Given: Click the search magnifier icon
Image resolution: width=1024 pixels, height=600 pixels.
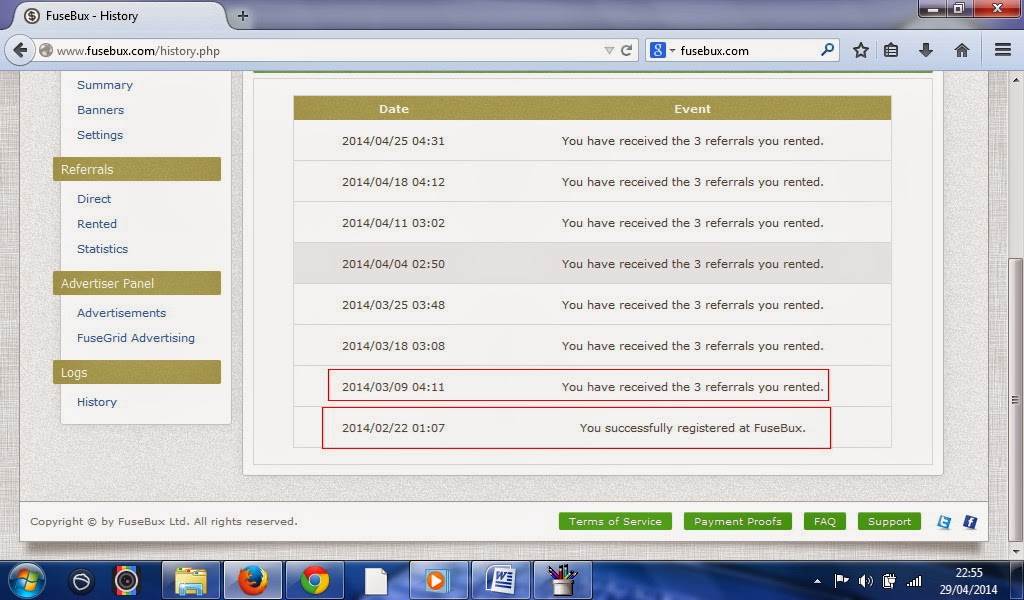Looking at the screenshot, I should click(x=827, y=50).
